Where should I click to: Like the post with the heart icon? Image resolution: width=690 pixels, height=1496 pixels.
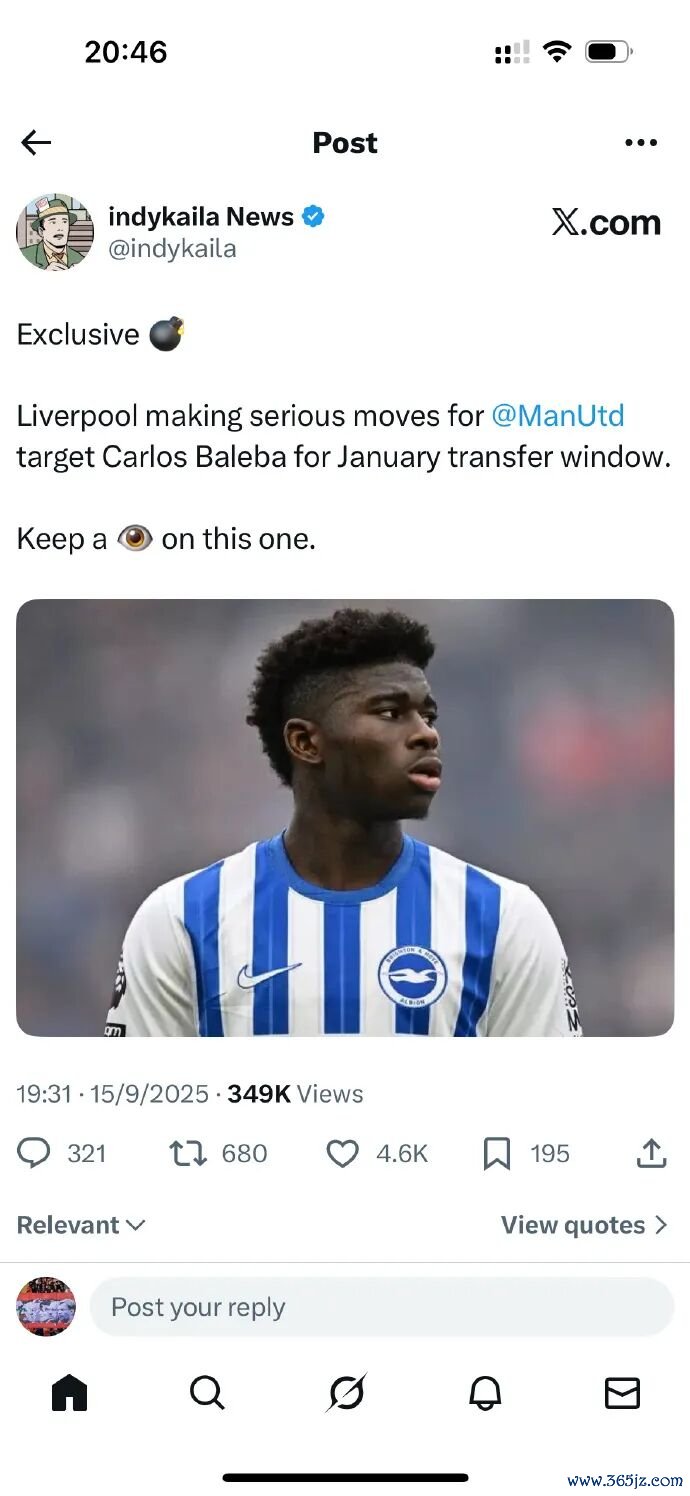(343, 1153)
